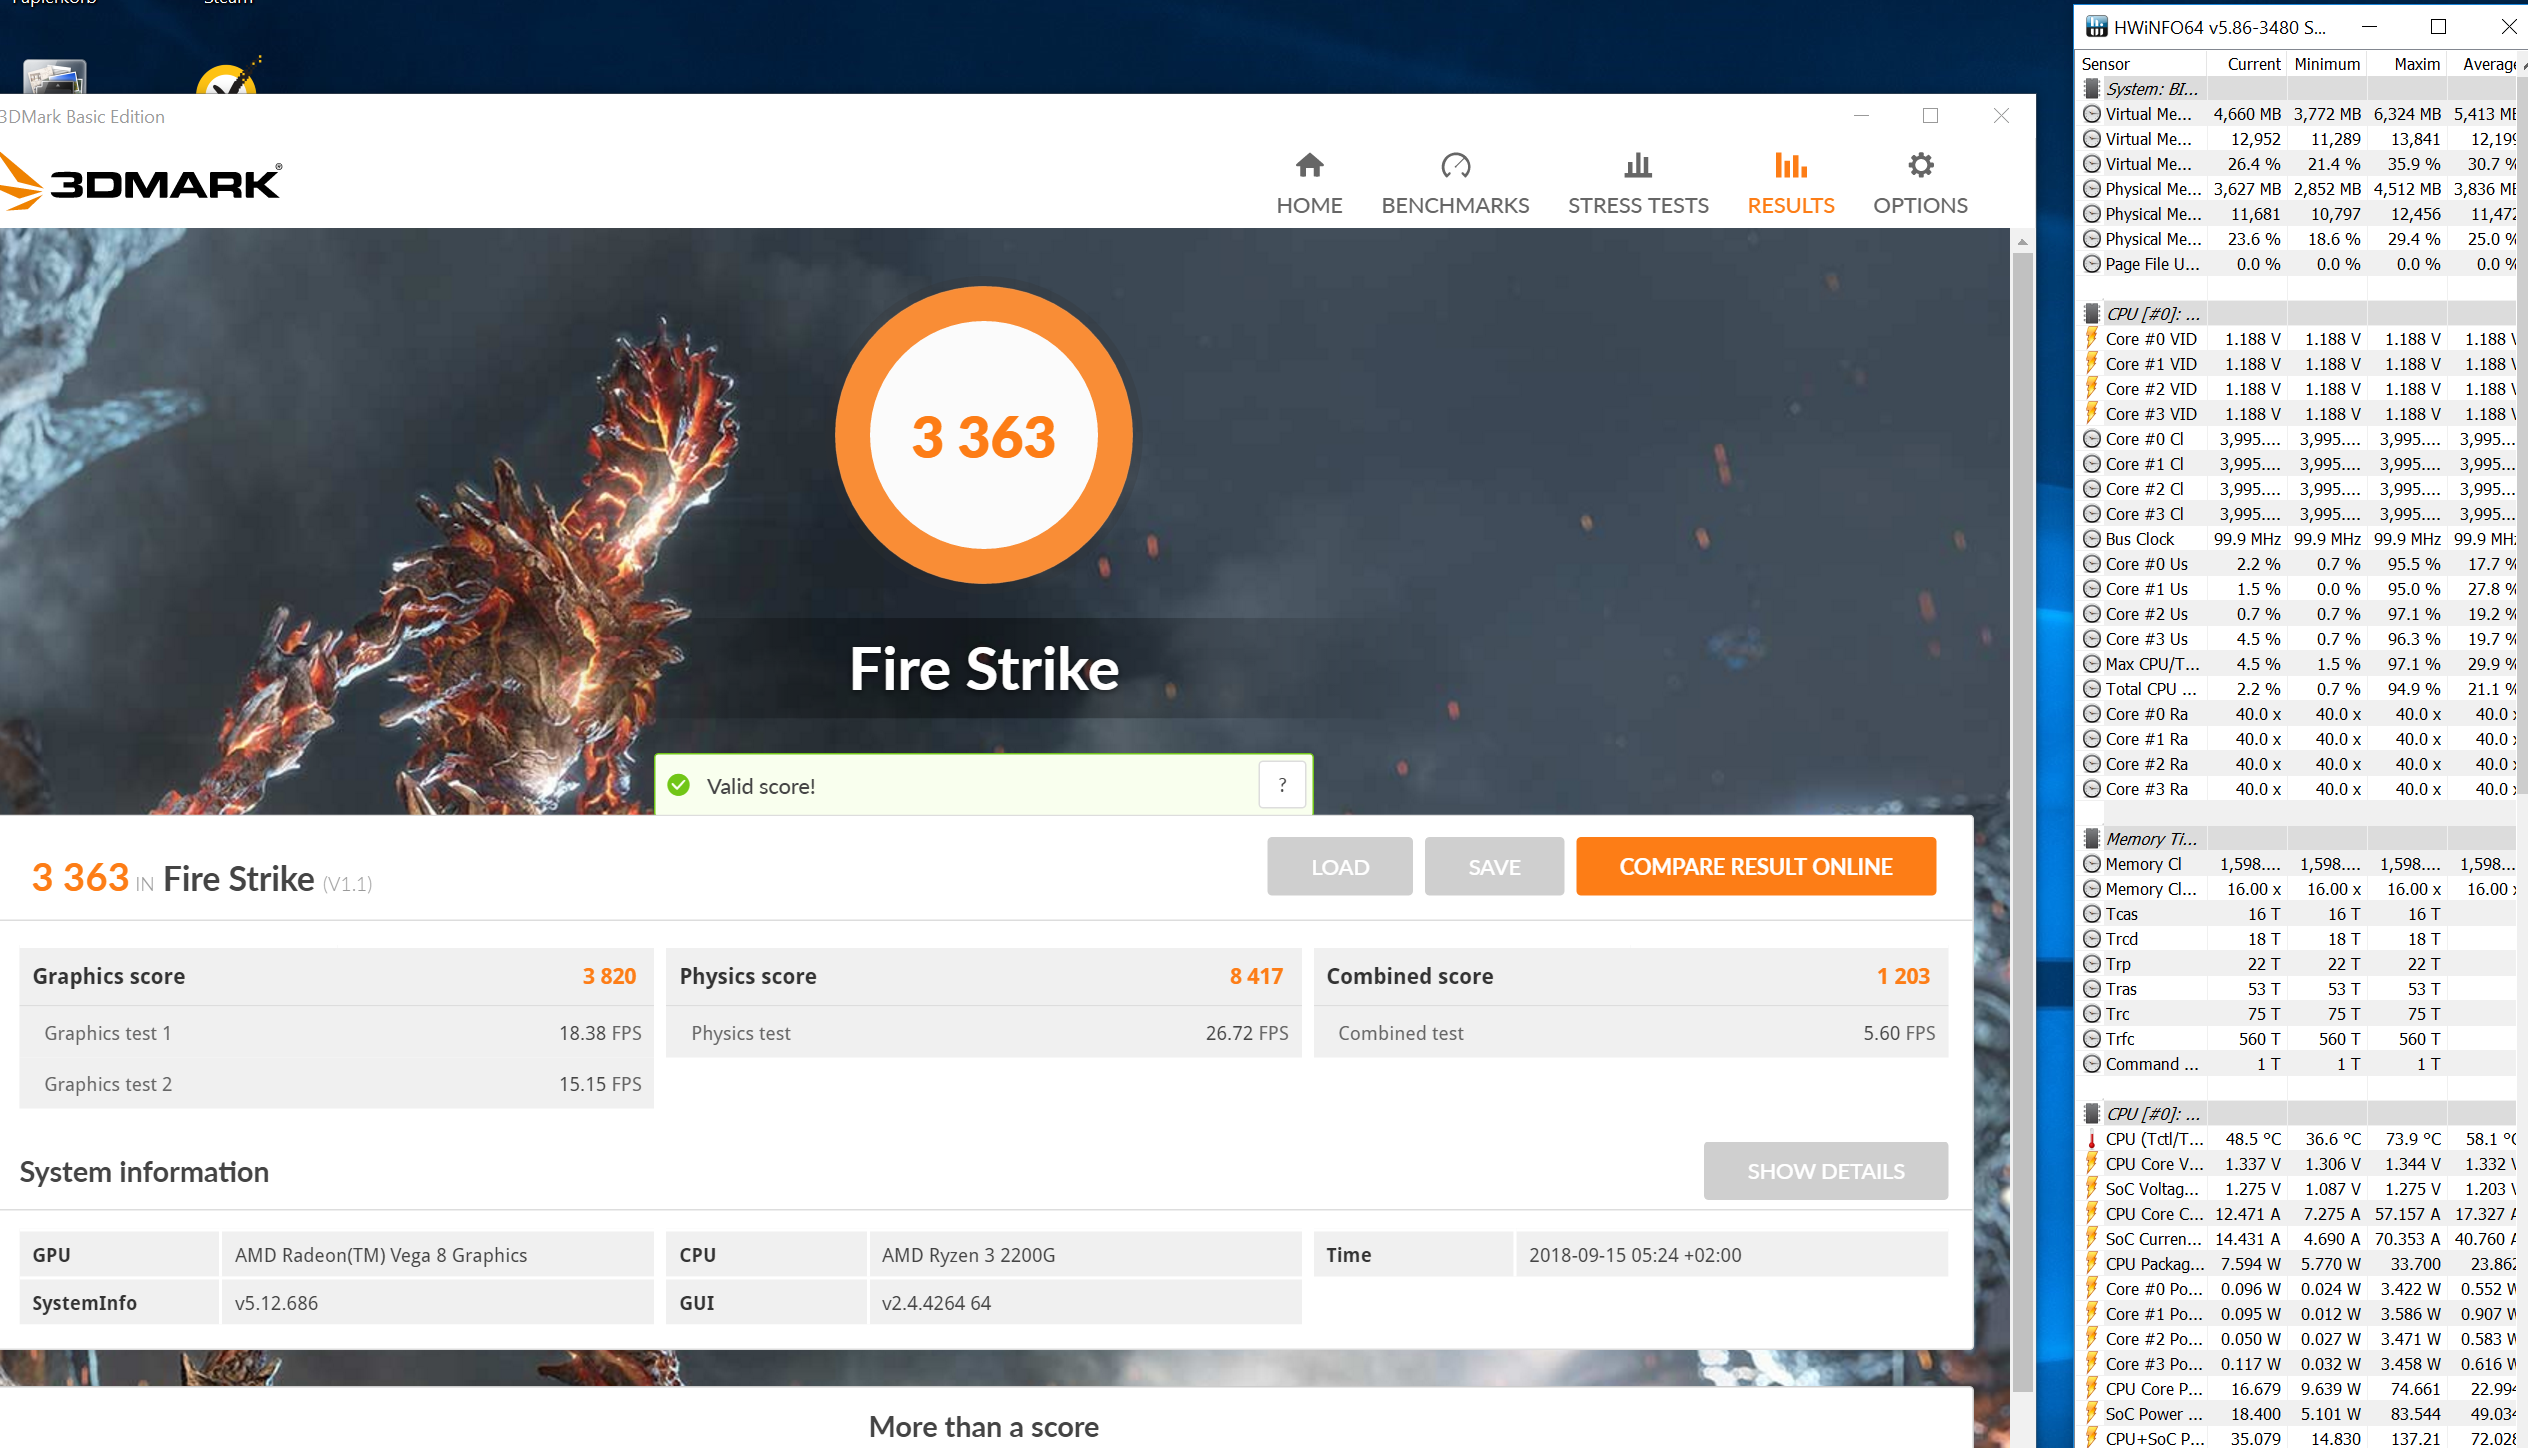Collapse the System sensor group header

(2150, 89)
